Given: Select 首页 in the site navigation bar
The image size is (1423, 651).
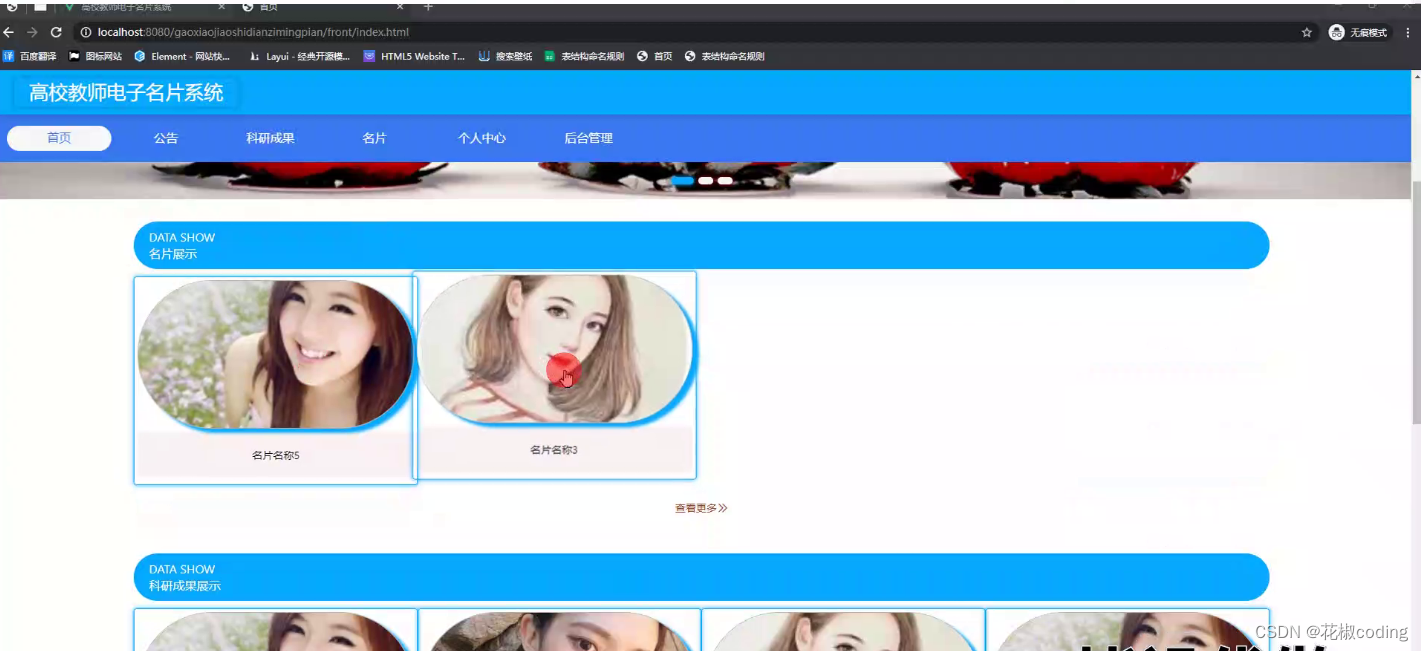Looking at the screenshot, I should (x=59, y=138).
